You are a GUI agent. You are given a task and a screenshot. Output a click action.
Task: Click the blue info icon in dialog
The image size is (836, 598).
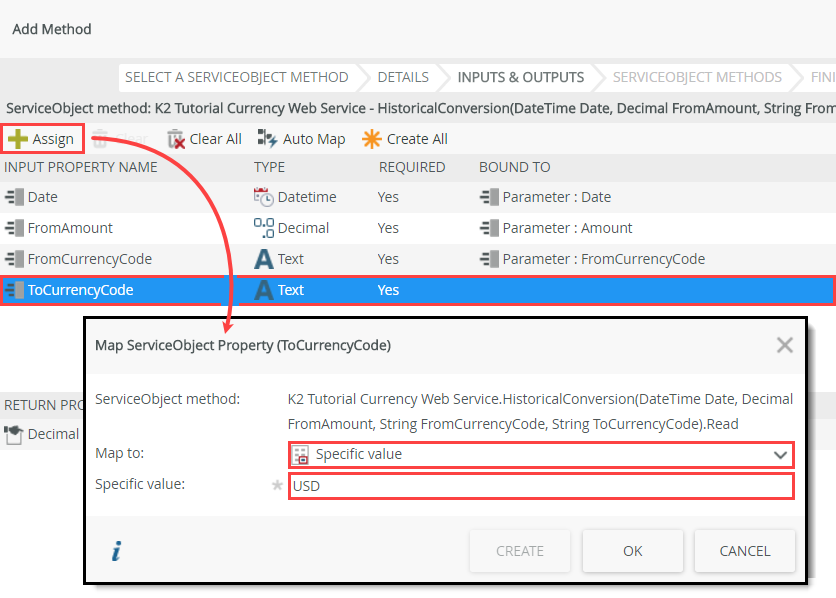coord(116,551)
